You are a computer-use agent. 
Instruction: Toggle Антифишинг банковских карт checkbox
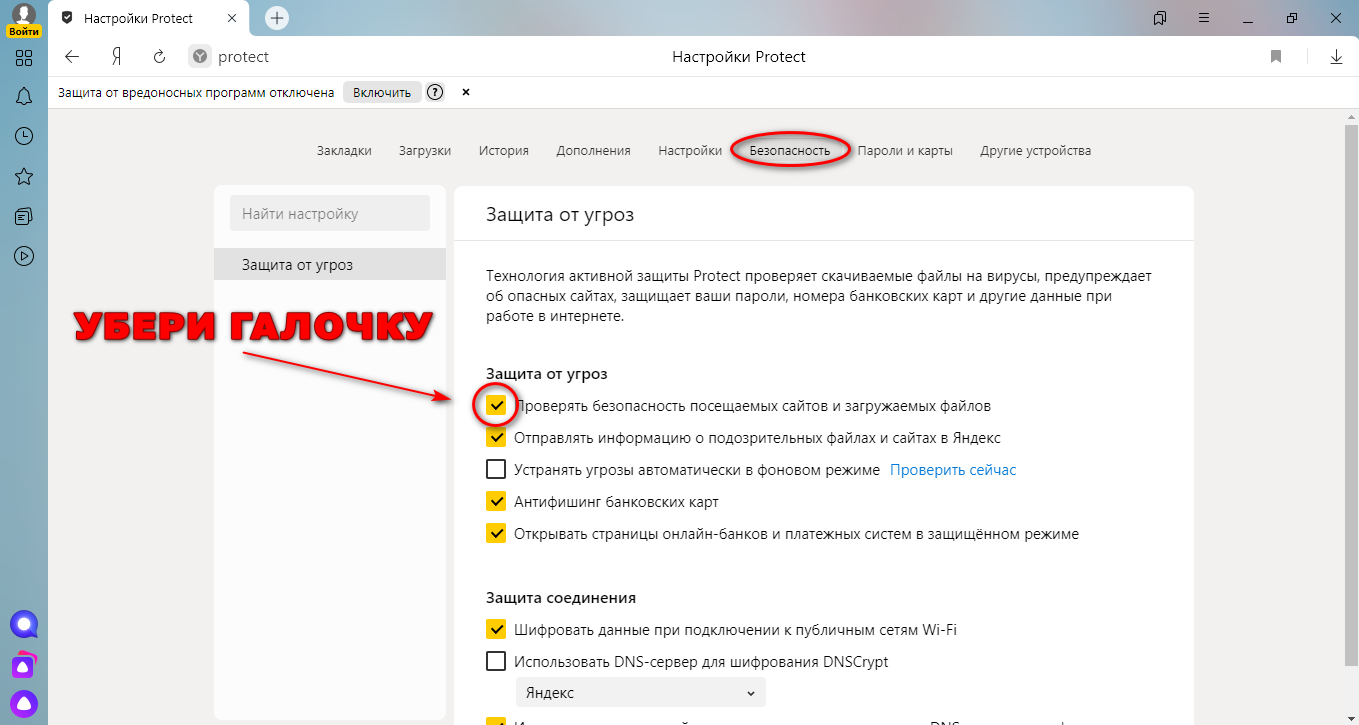tap(496, 501)
